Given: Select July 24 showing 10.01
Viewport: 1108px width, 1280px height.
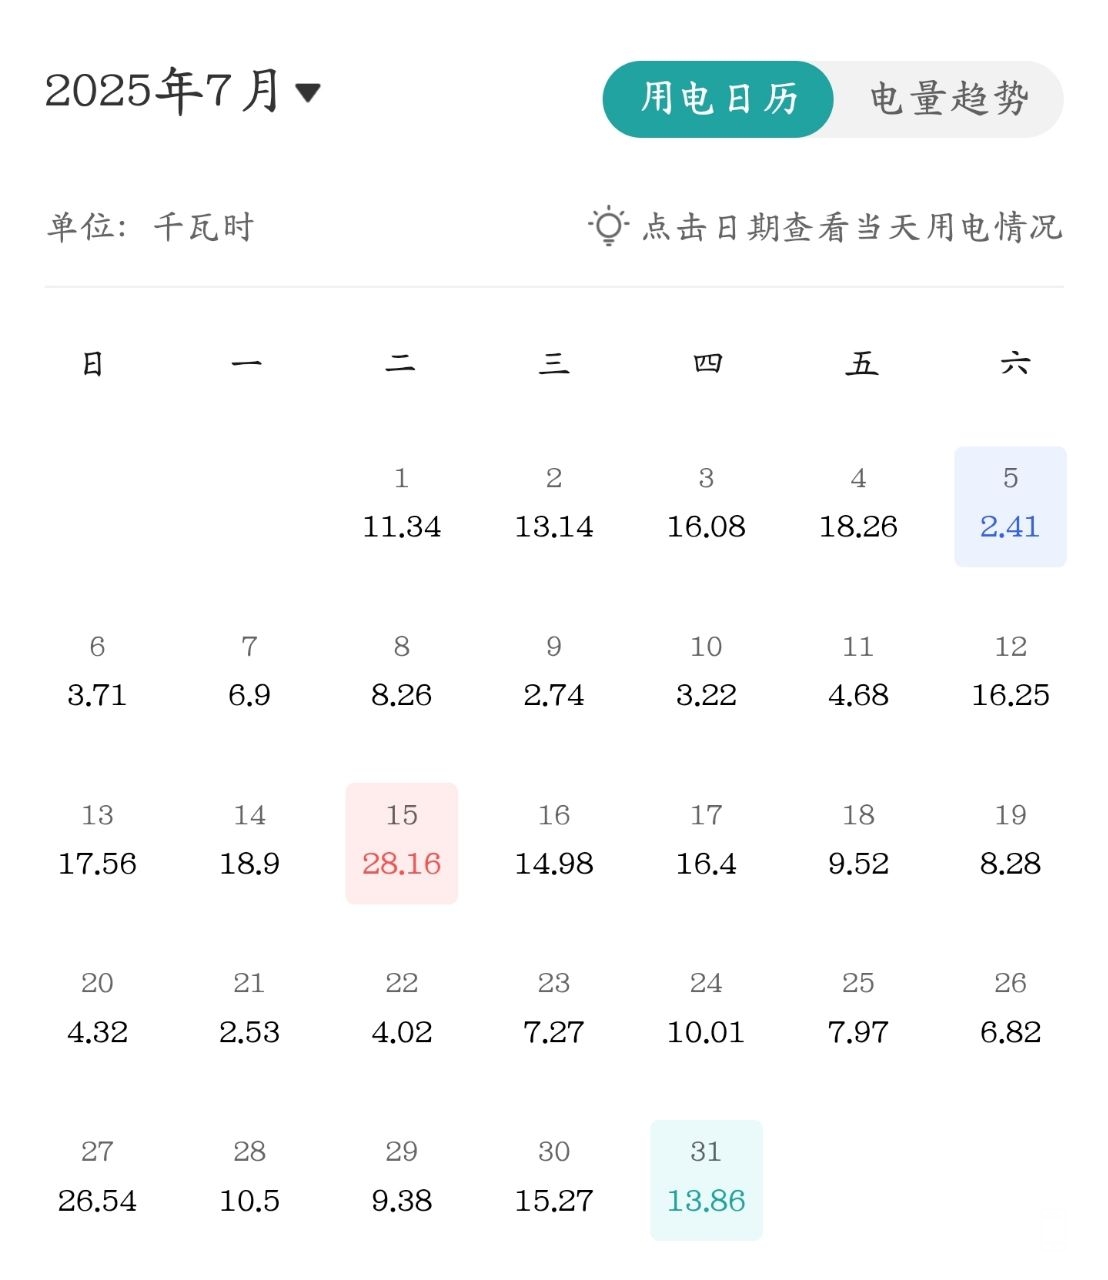Looking at the screenshot, I should 706,1012.
